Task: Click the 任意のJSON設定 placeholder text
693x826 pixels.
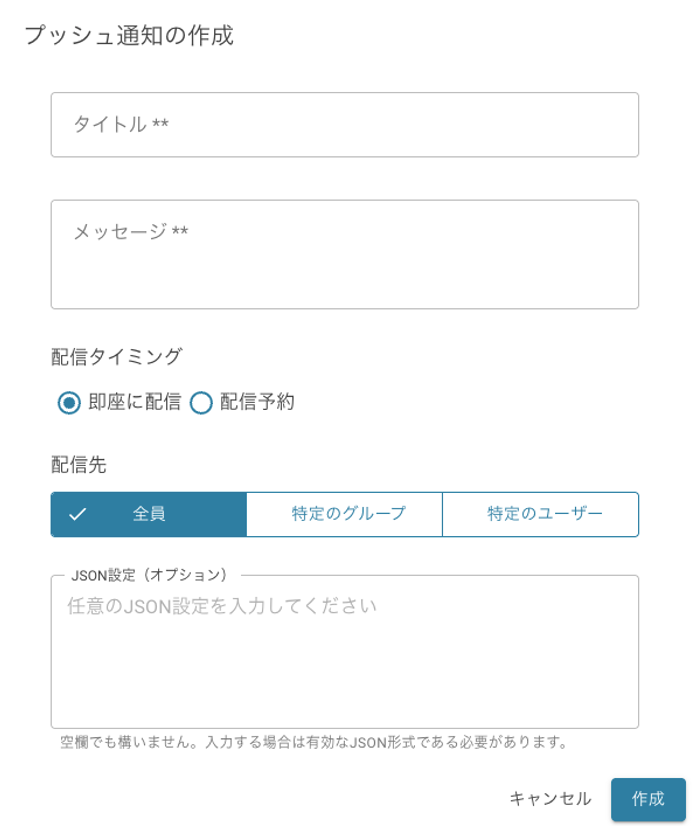Action: [x=222, y=606]
